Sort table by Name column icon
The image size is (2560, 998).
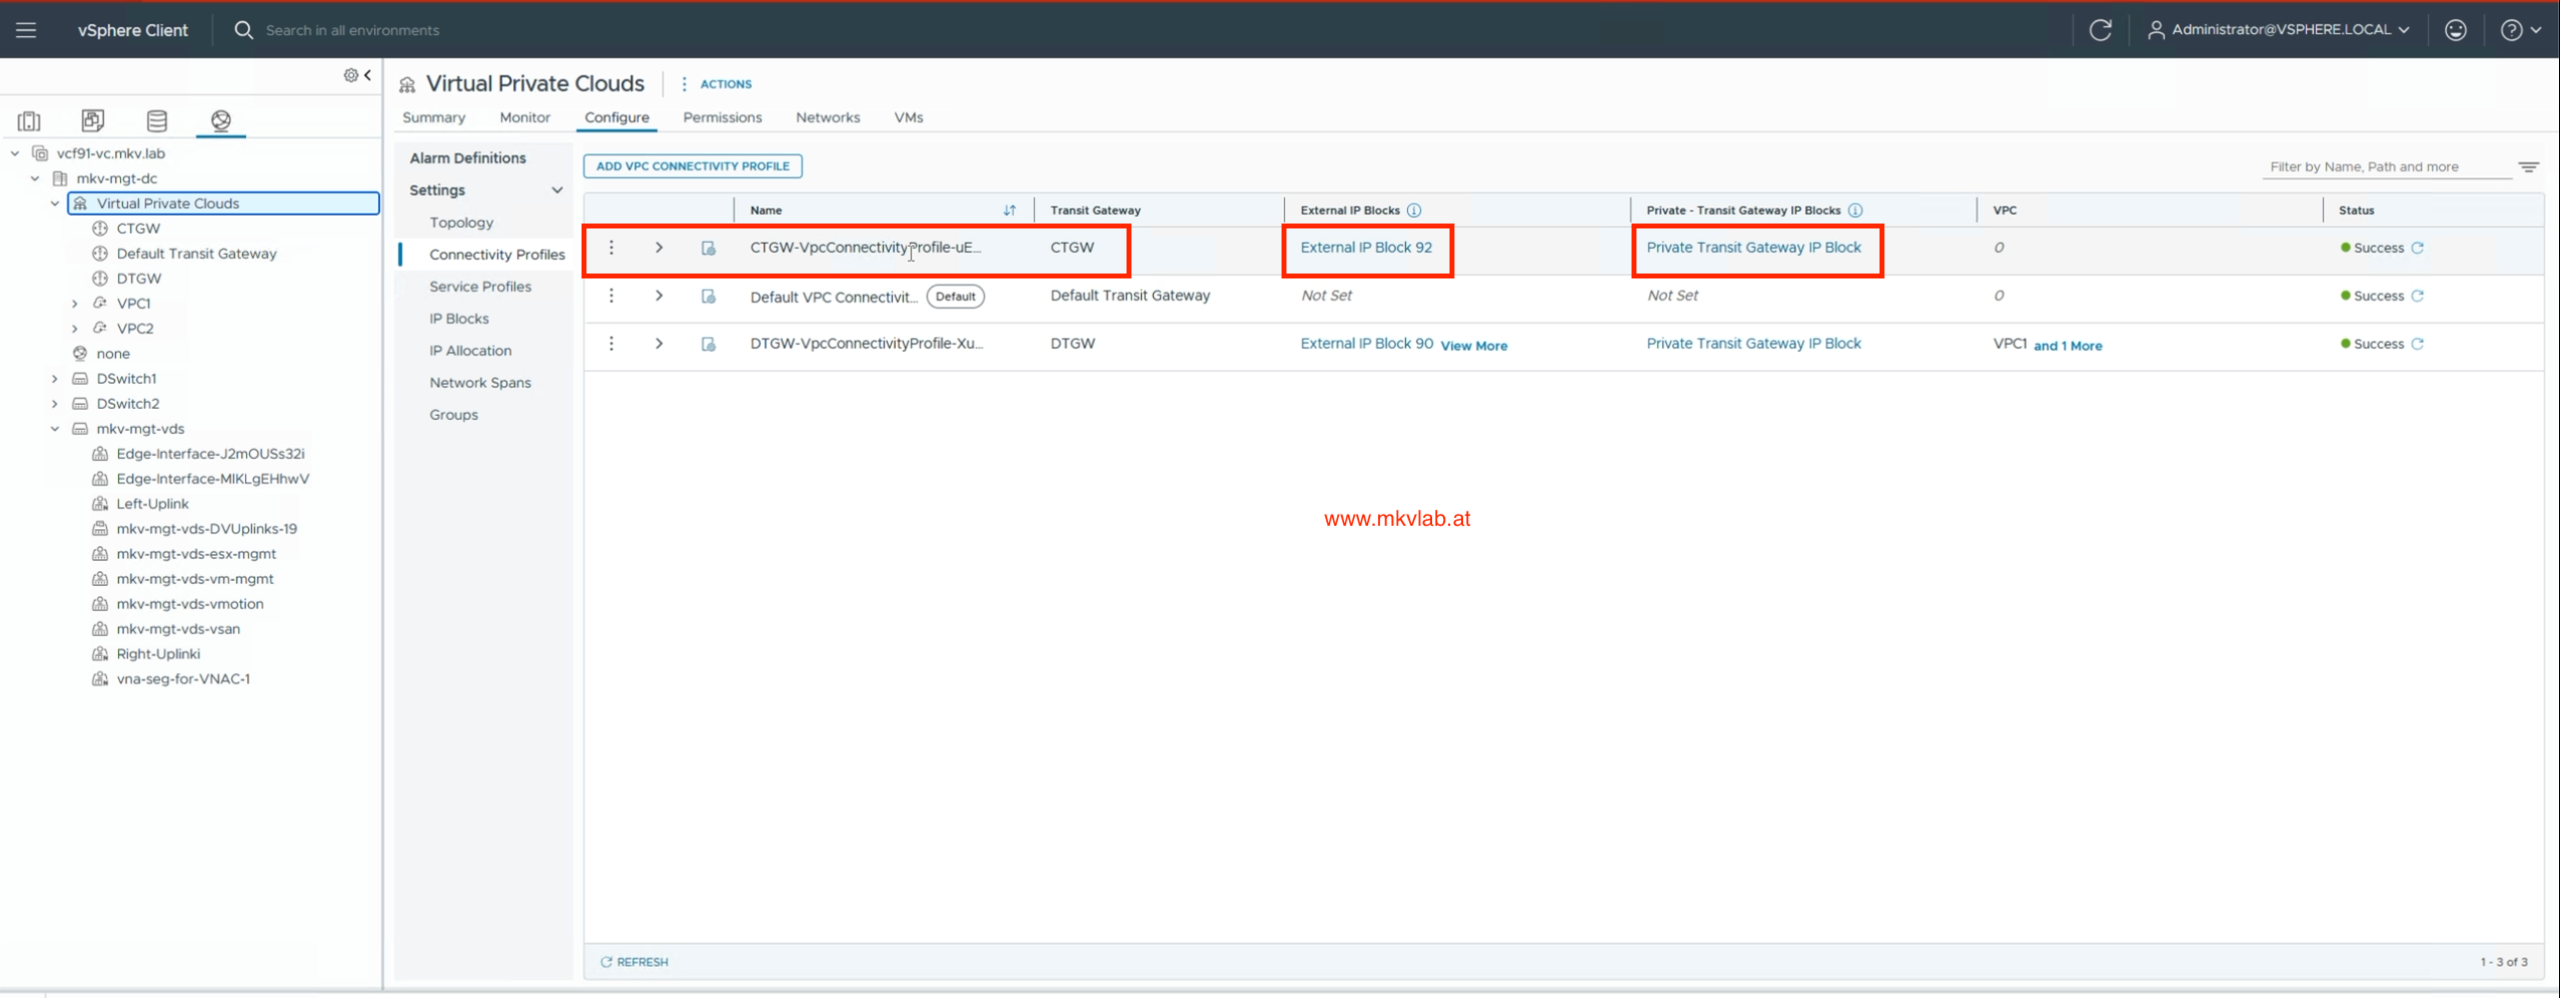coord(1009,210)
